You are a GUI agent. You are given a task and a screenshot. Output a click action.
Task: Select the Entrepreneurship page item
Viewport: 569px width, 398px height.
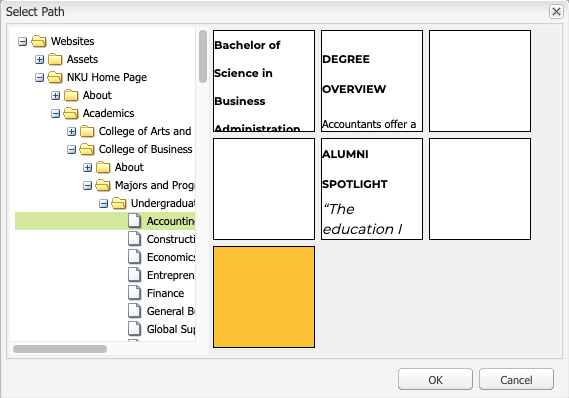coord(171,275)
